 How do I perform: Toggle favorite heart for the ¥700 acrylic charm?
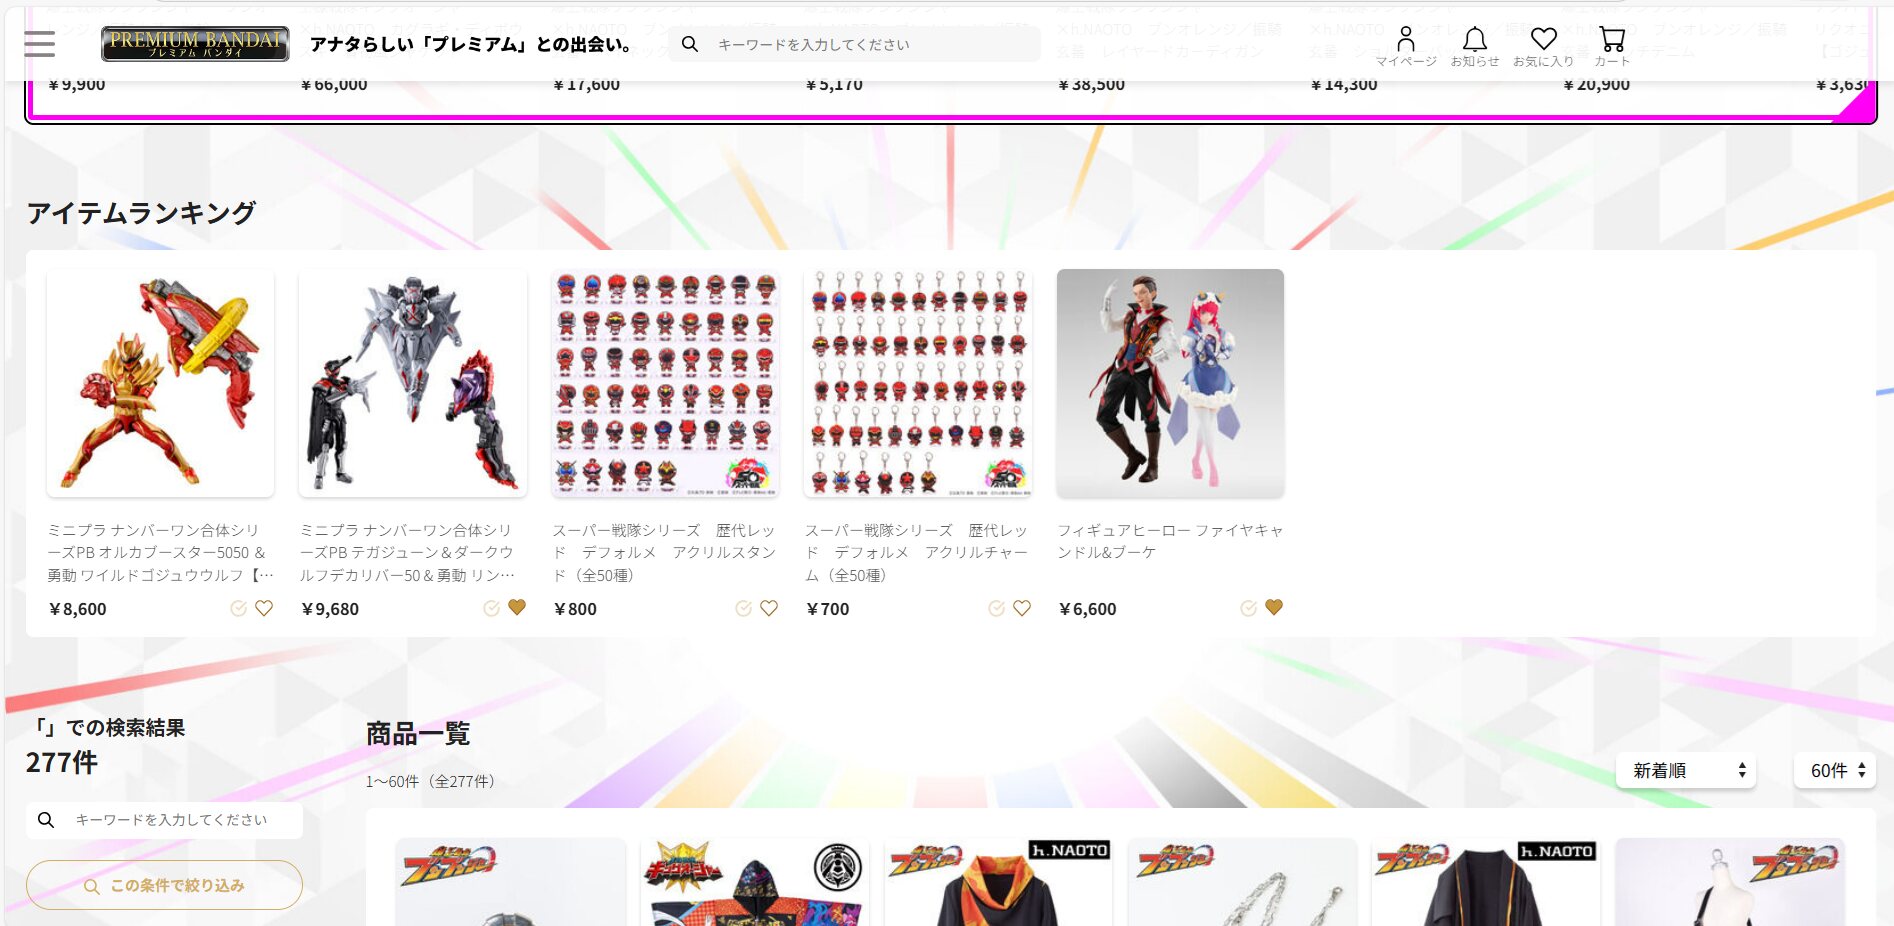click(1022, 608)
